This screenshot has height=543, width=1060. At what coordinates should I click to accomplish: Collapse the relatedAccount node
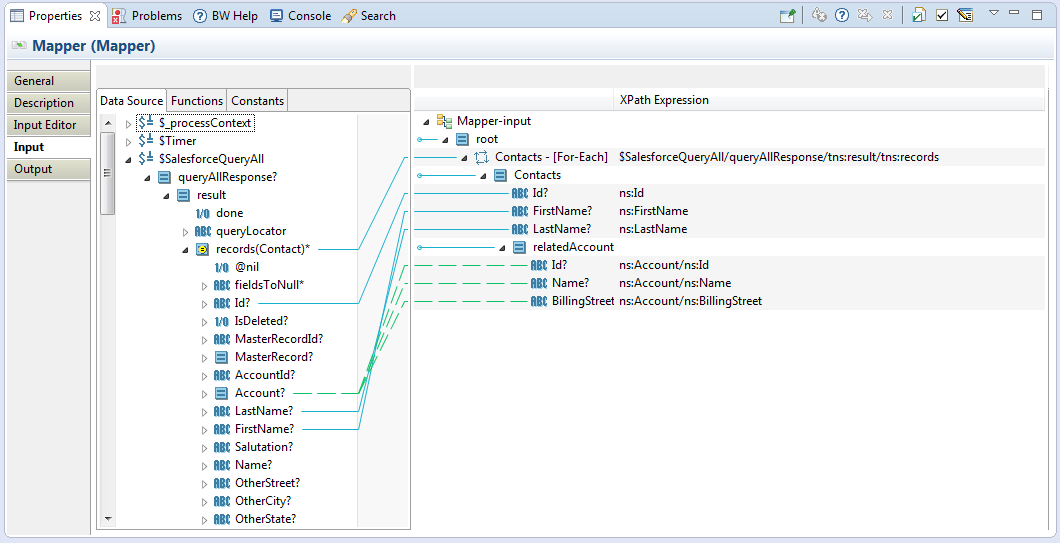[501, 247]
